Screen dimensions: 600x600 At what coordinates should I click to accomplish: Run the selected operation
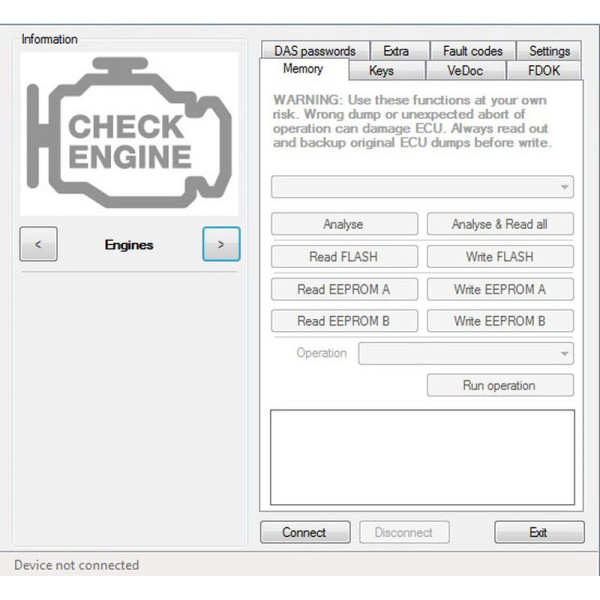click(x=500, y=386)
